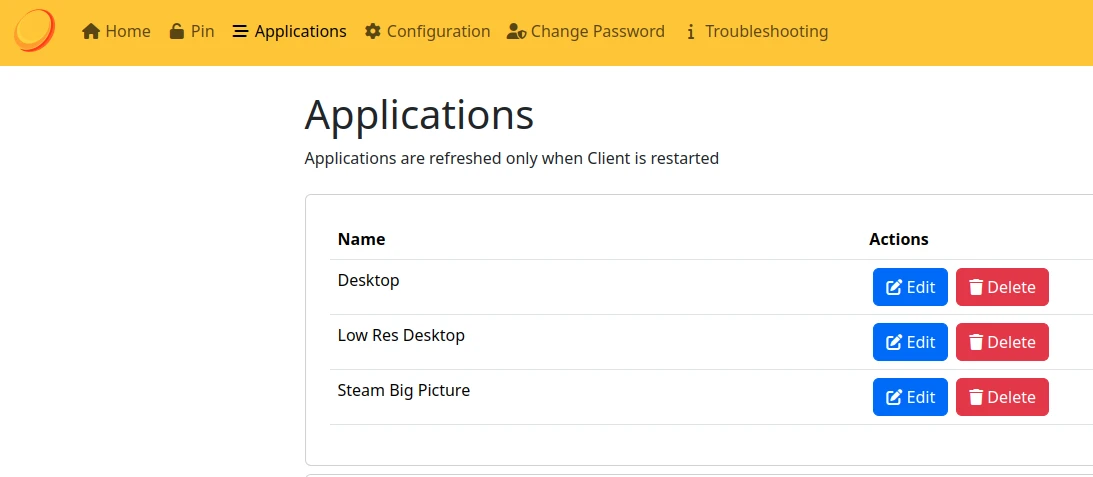Click the pencil icon in the Desktop row
Viewport: 1093px width, 477px height.
tap(894, 288)
